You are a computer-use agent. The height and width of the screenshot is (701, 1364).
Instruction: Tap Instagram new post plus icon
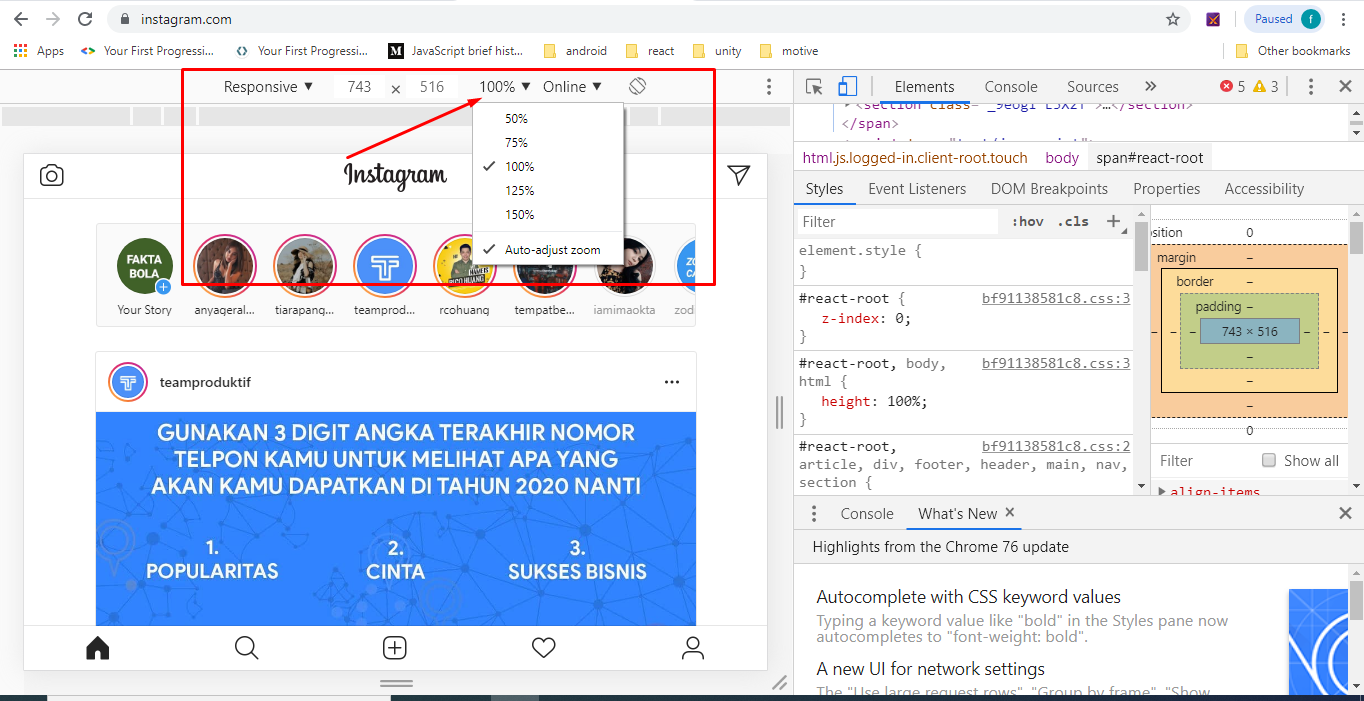[x=395, y=648]
